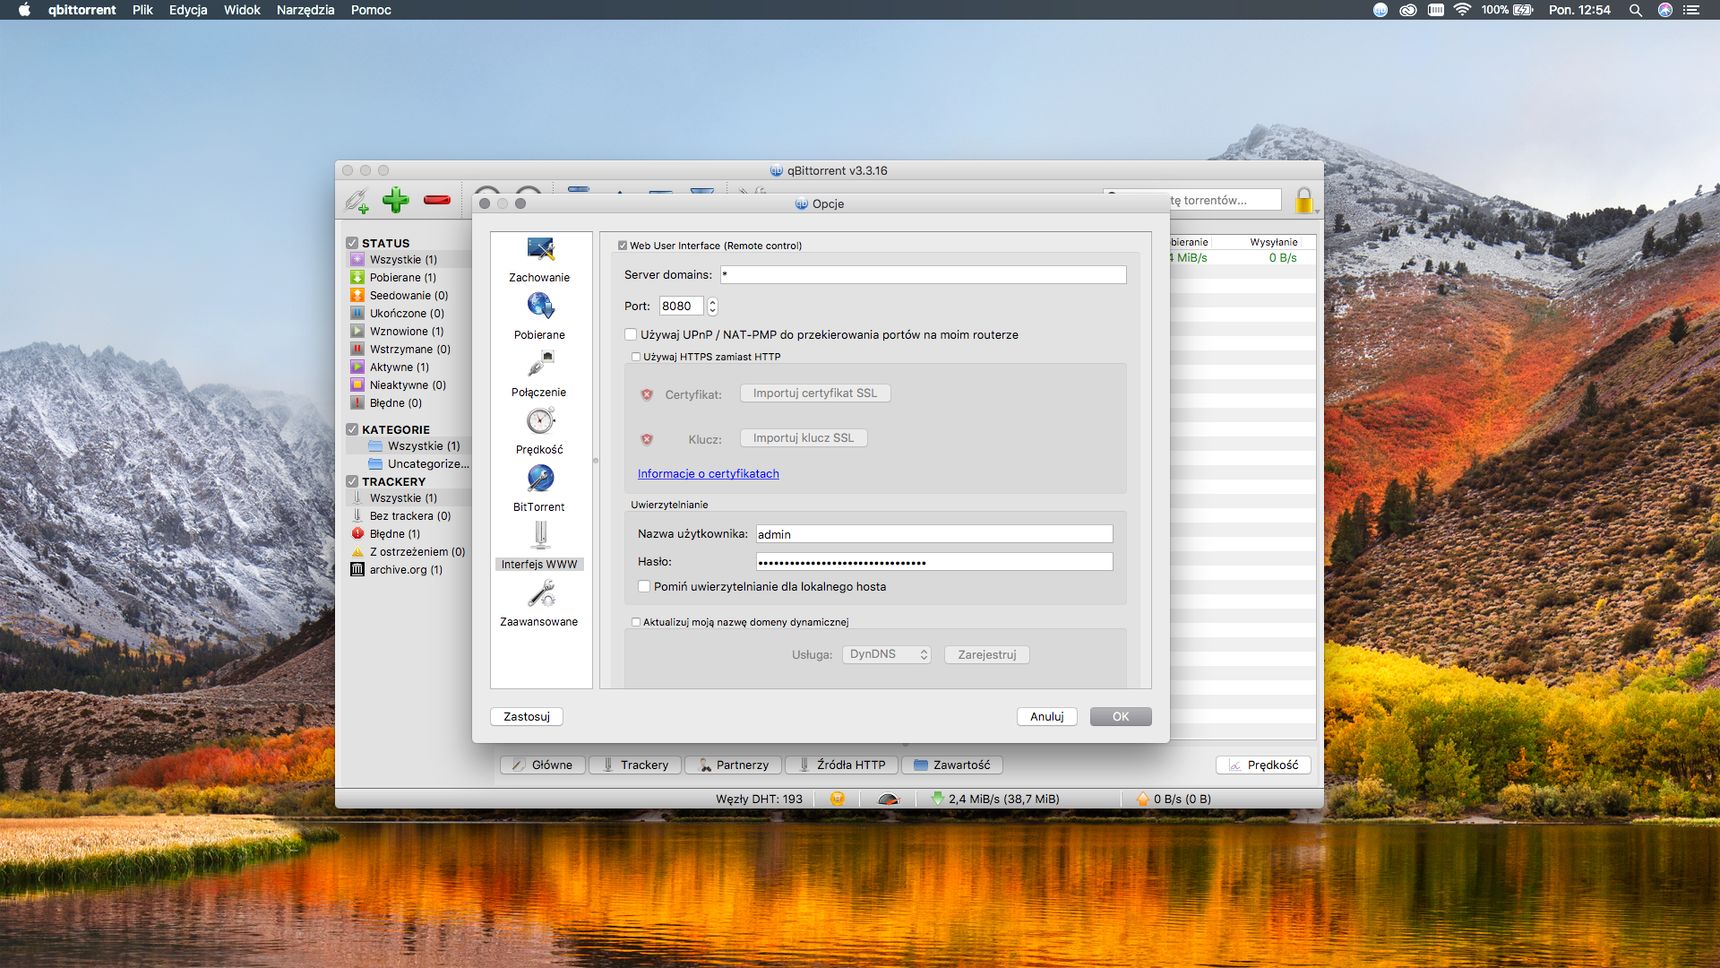
Task: Open the Widok menu
Action: tap(242, 10)
